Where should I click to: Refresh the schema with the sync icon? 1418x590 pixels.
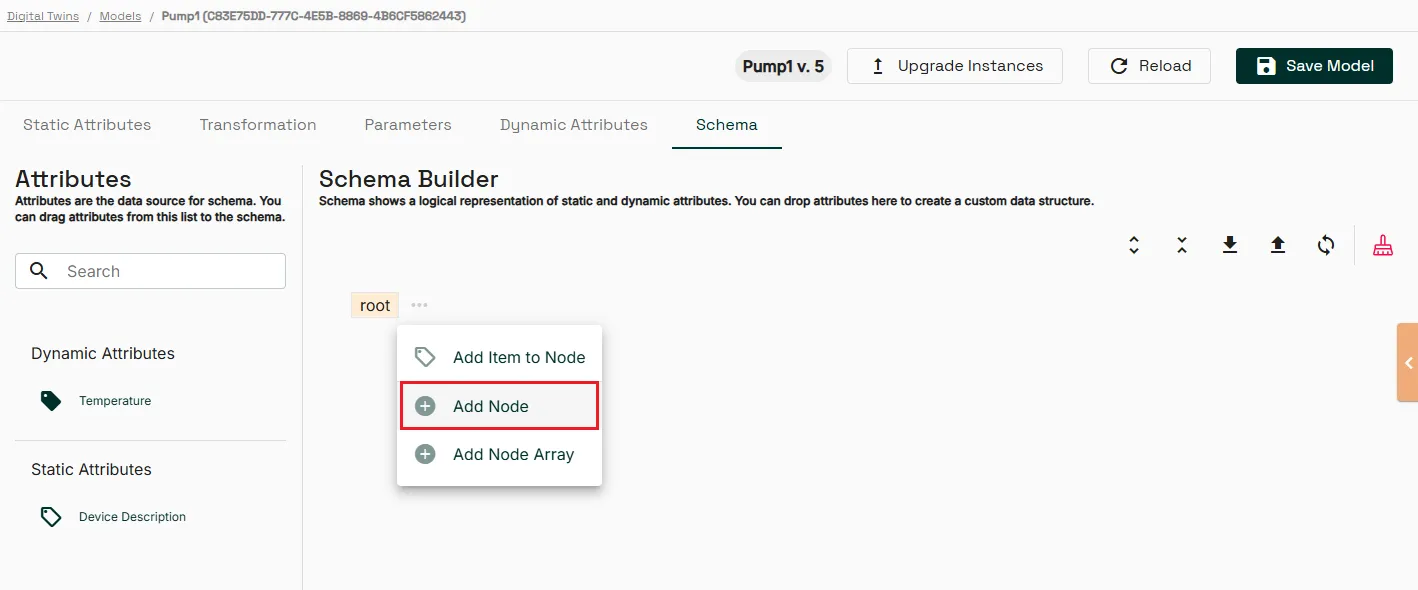1326,245
